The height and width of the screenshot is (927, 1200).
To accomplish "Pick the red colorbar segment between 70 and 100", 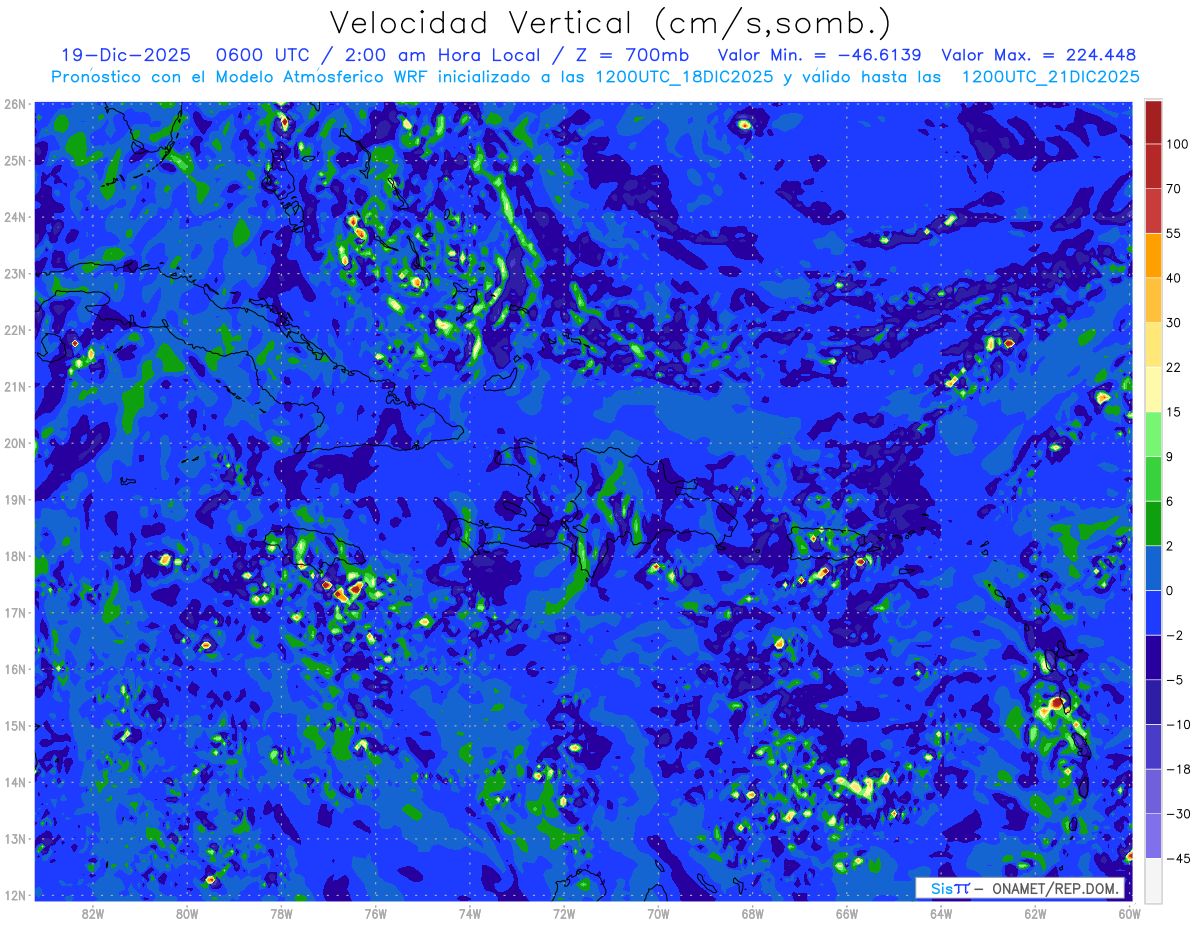I will pos(1153,166).
